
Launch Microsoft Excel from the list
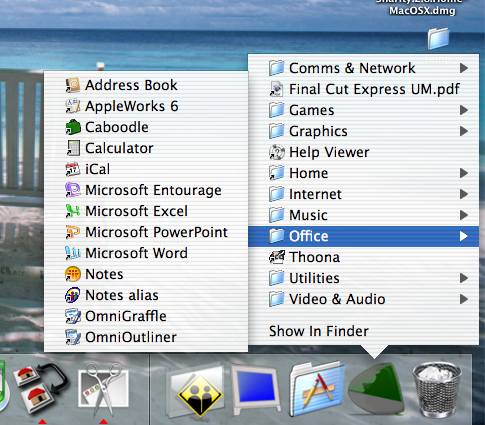coord(146,211)
